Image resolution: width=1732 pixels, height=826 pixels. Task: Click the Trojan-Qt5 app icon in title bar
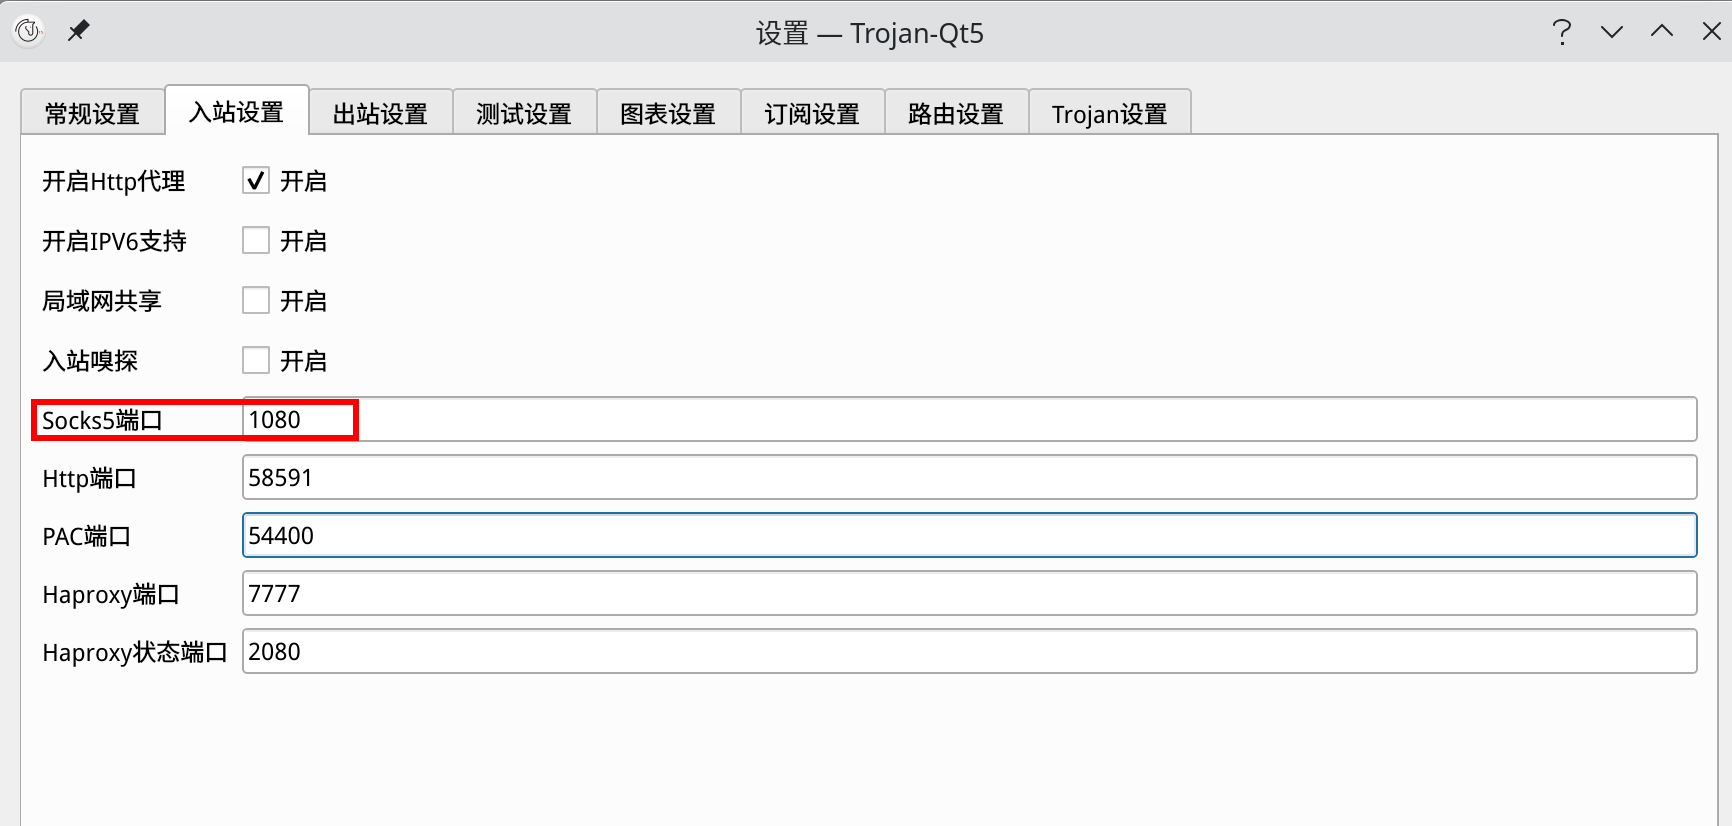(28, 31)
